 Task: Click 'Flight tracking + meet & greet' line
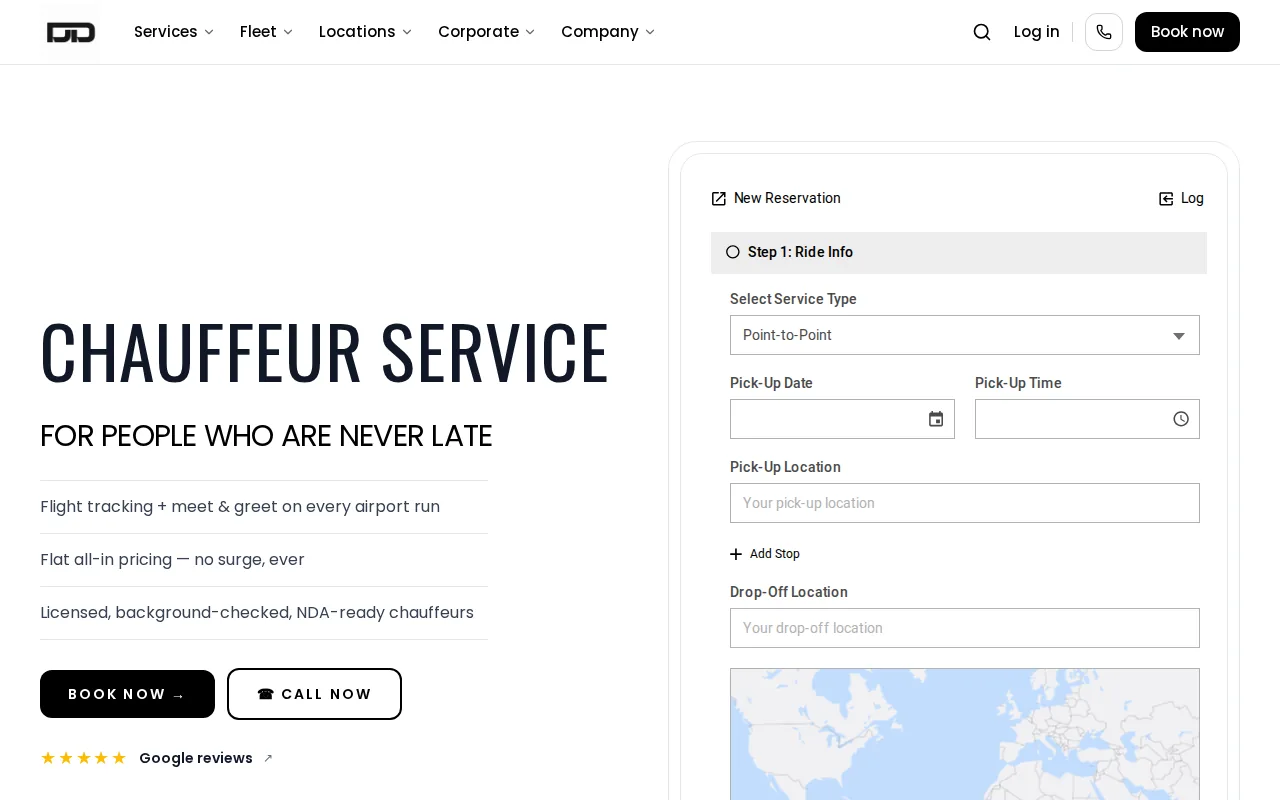pyautogui.click(x=240, y=507)
